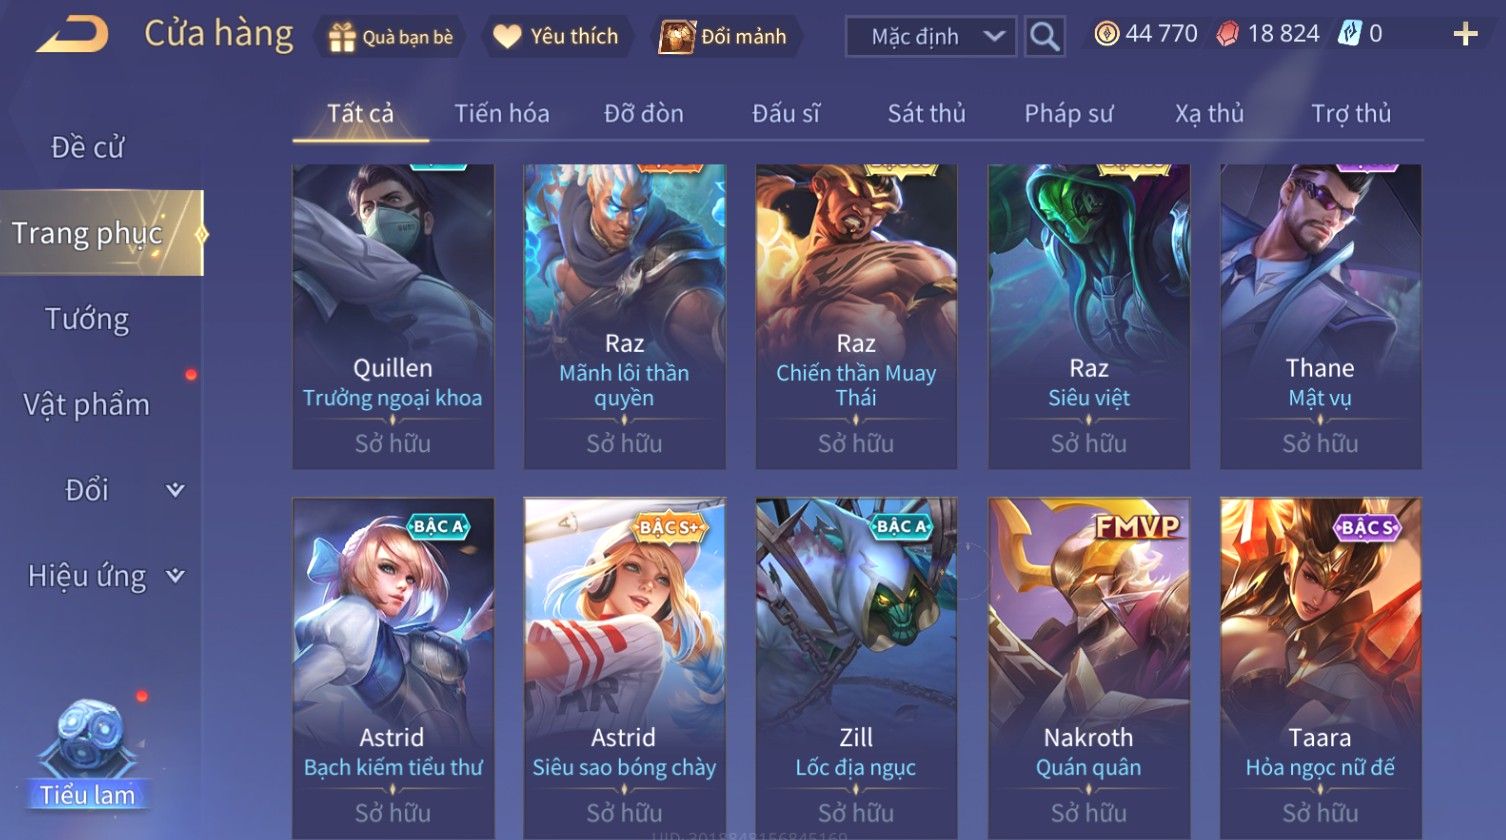
Task: Open the Tướng sidebar menu
Action: pos(88,319)
